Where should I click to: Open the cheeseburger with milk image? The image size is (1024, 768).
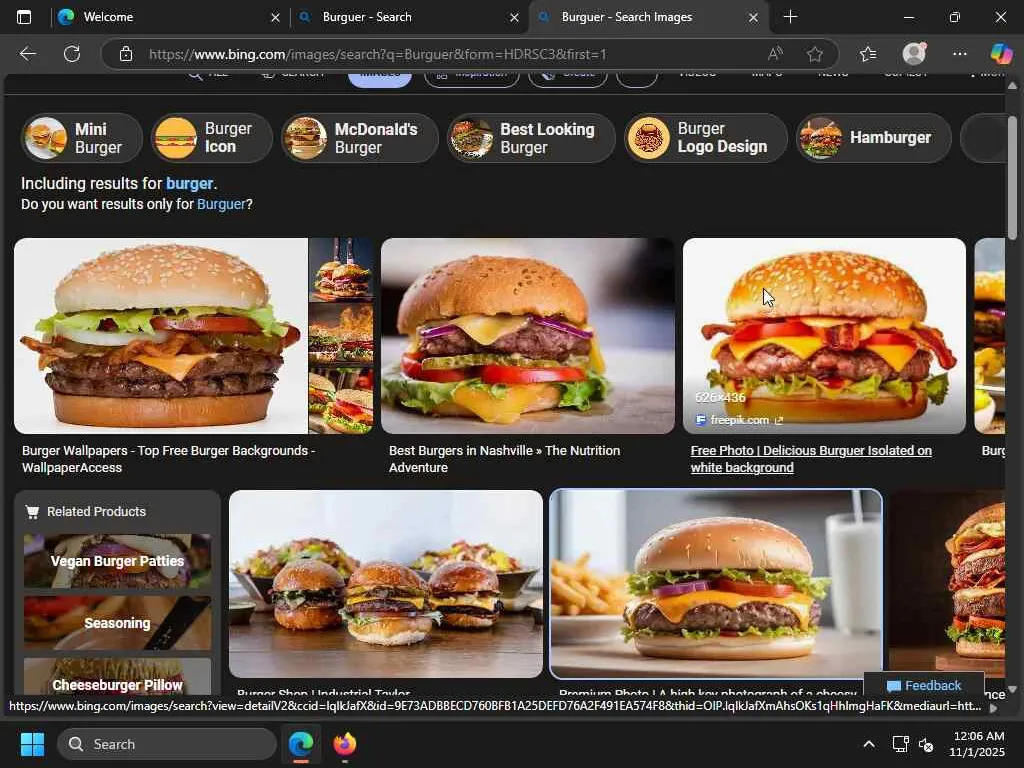(x=716, y=584)
